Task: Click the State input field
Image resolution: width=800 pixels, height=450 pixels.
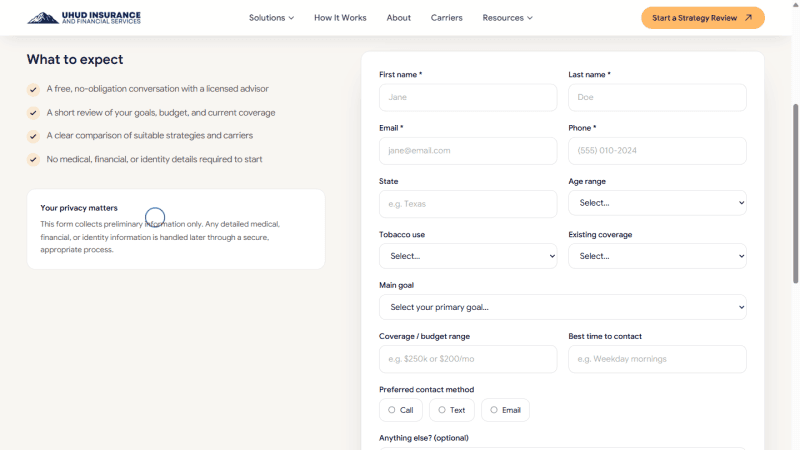Action: [468, 204]
